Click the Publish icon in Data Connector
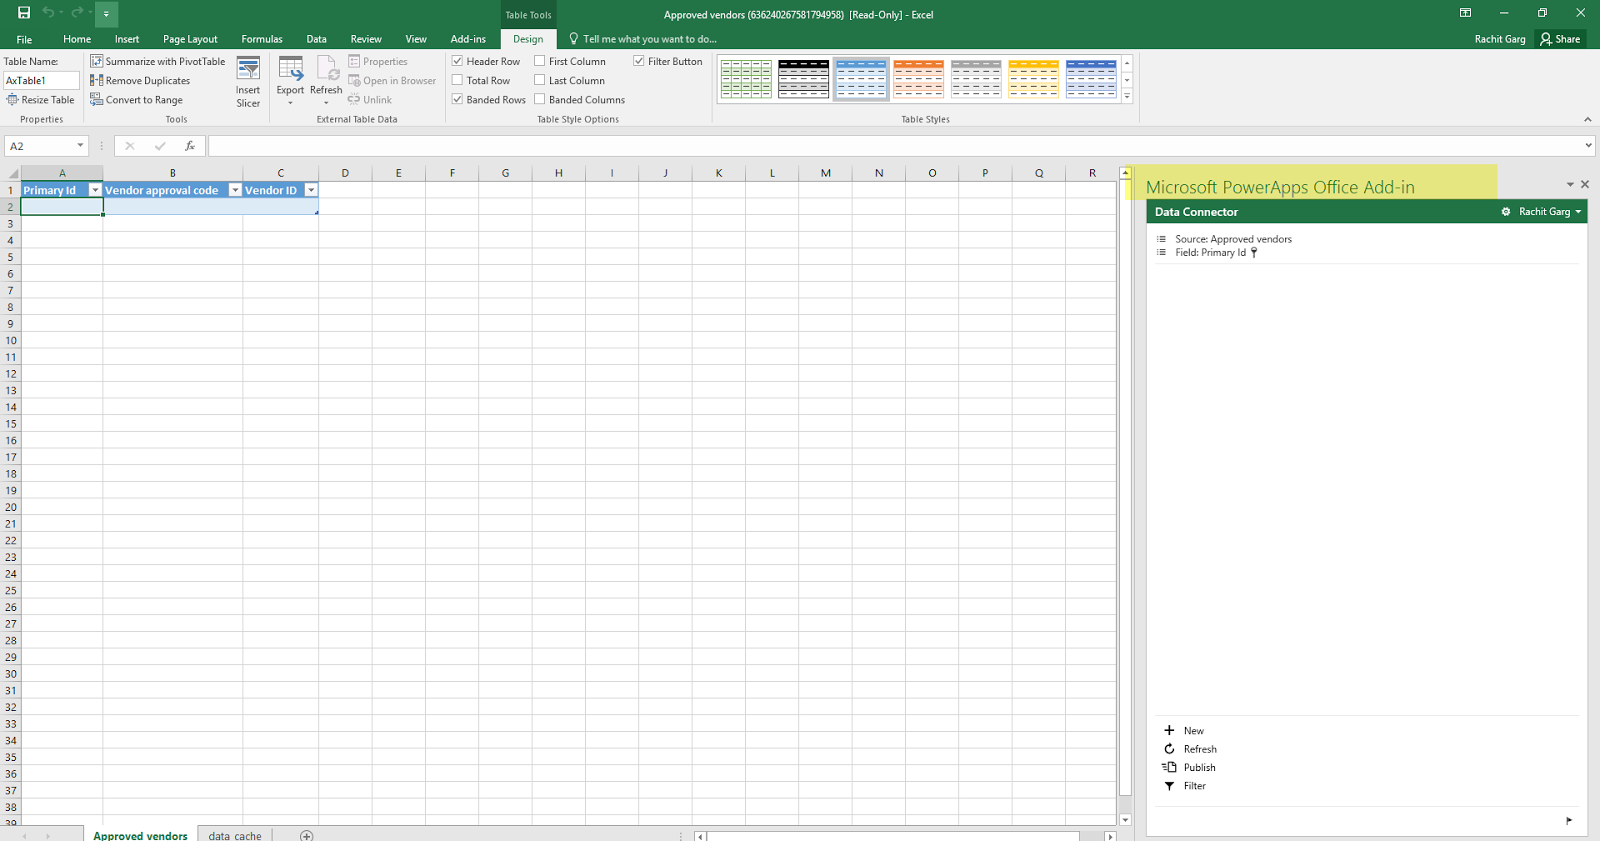The width and height of the screenshot is (1600, 841). pyautogui.click(x=1169, y=767)
